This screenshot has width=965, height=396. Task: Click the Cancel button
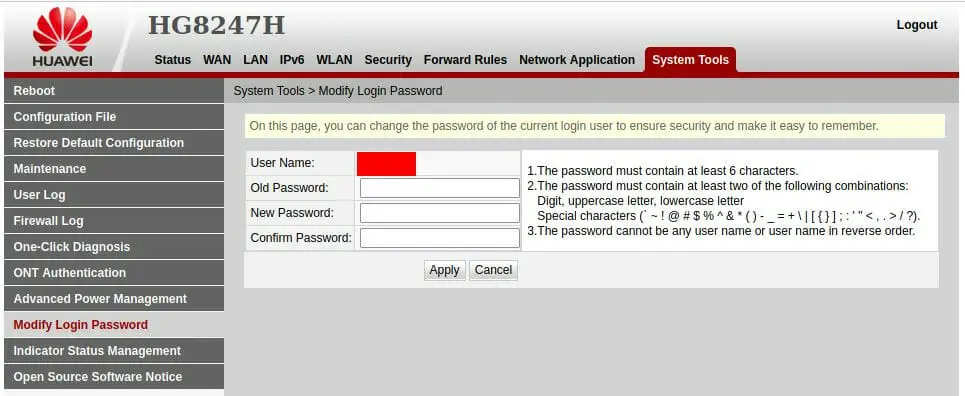coord(493,270)
